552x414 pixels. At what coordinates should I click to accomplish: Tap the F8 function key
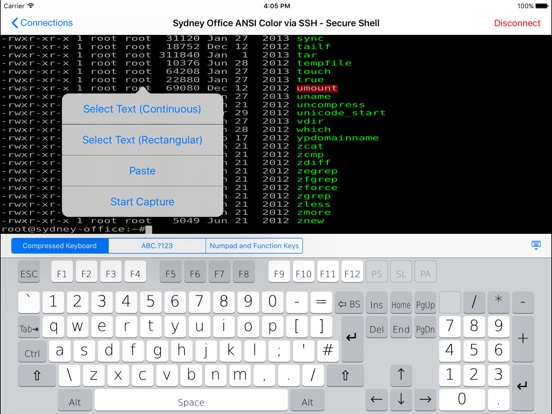(244, 272)
